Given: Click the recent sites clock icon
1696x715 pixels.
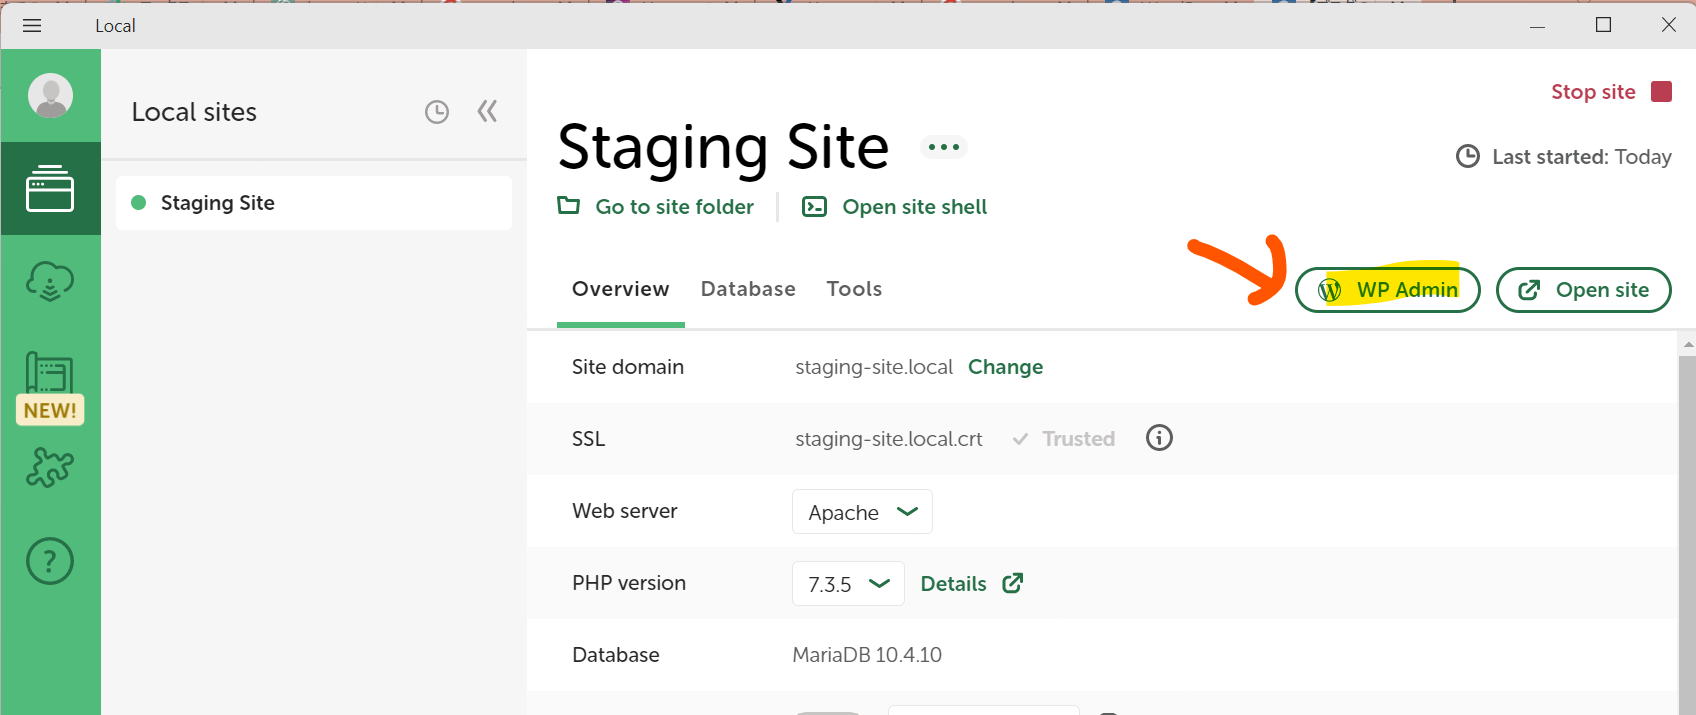Looking at the screenshot, I should click(437, 112).
